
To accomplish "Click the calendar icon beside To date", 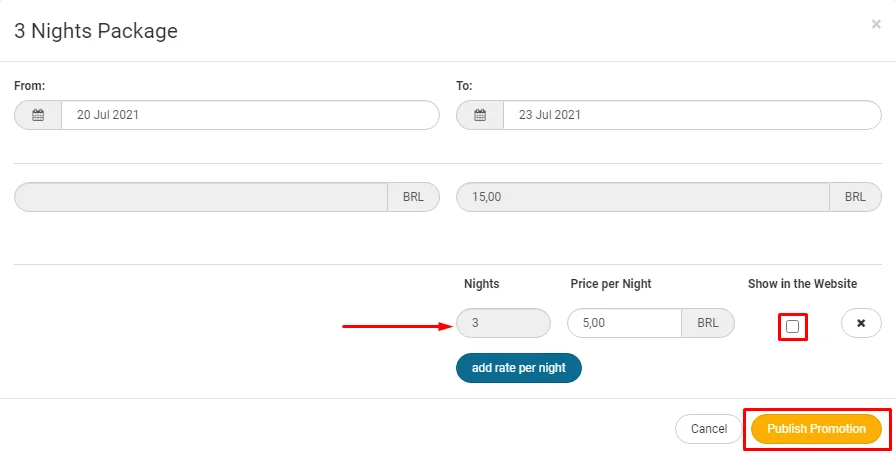I will [480, 115].
